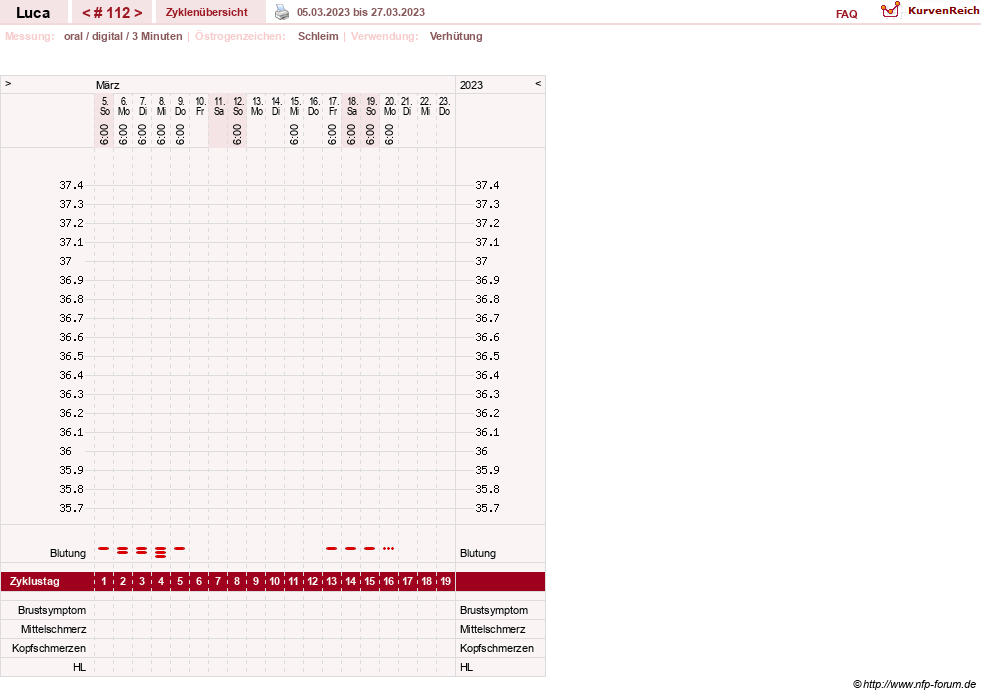Select the 11. Sa date column header
Viewport: 981px width, 696px height.
click(x=218, y=106)
